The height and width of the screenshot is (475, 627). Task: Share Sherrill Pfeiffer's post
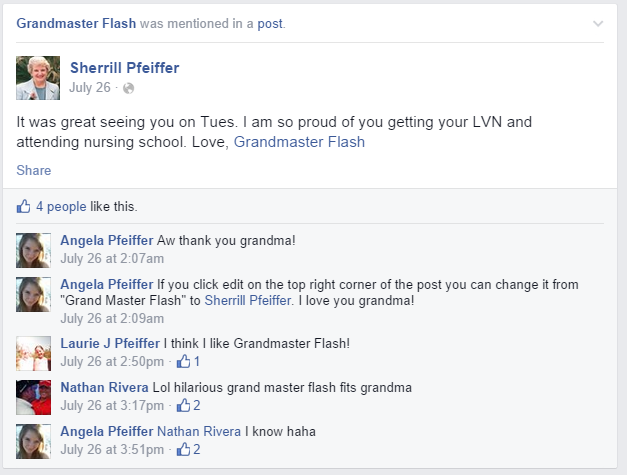click(33, 170)
